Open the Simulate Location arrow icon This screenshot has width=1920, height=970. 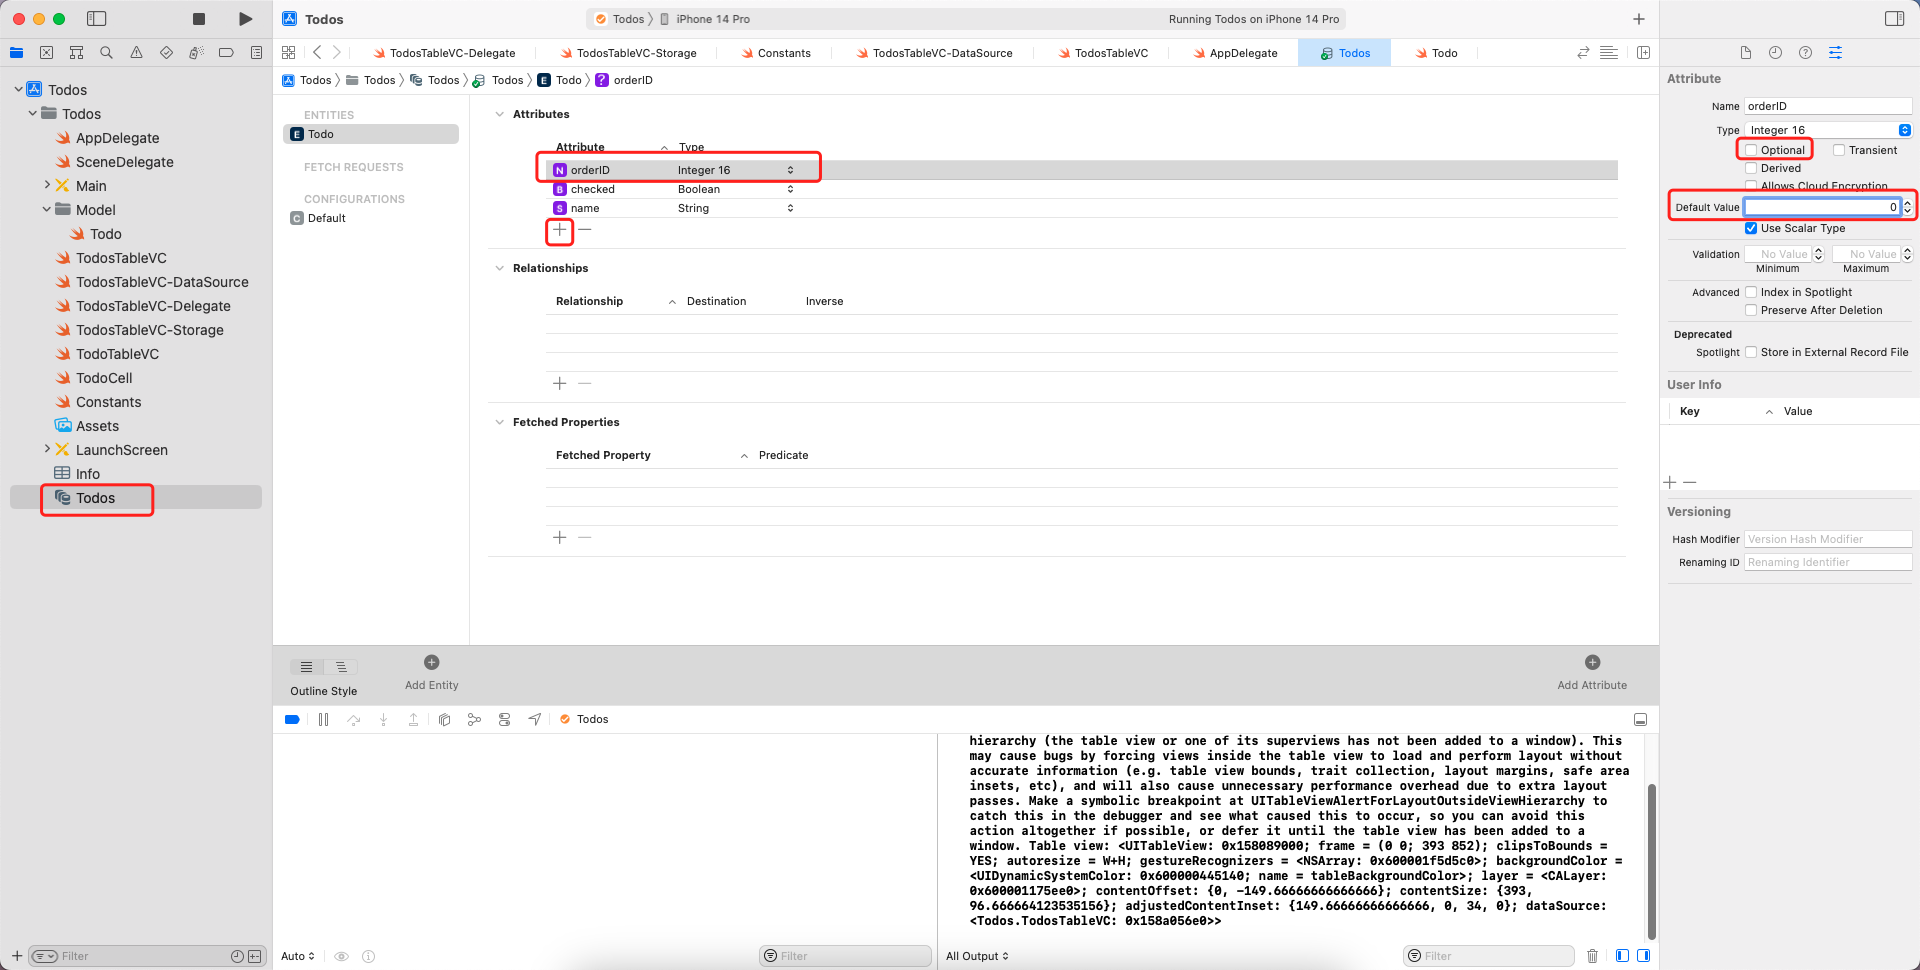click(x=535, y=720)
